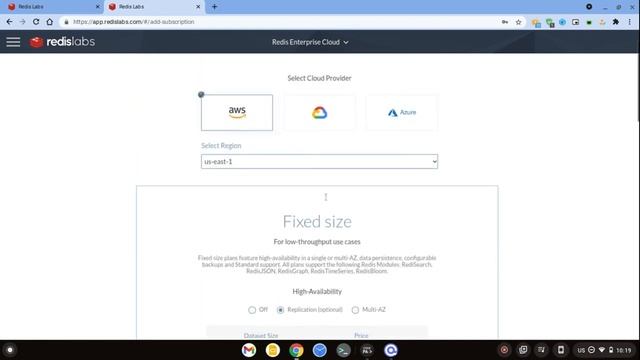Open the ChromeOS launcher button
The height and width of the screenshot is (360, 640).
[10, 350]
